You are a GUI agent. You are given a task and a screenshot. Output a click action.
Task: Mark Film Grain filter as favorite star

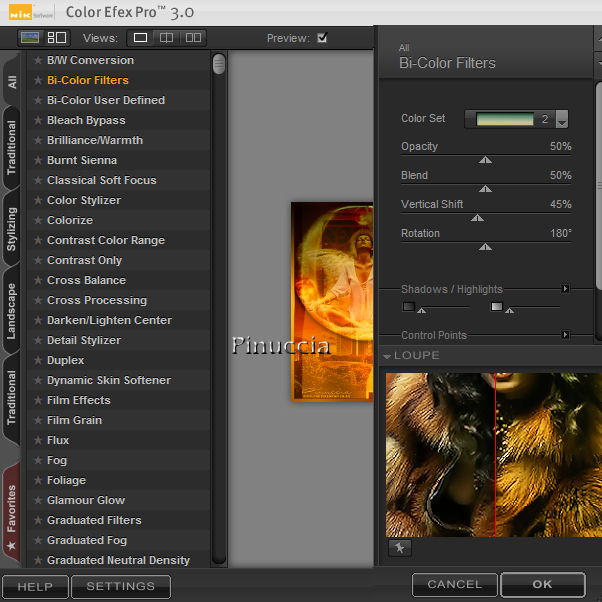38,420
